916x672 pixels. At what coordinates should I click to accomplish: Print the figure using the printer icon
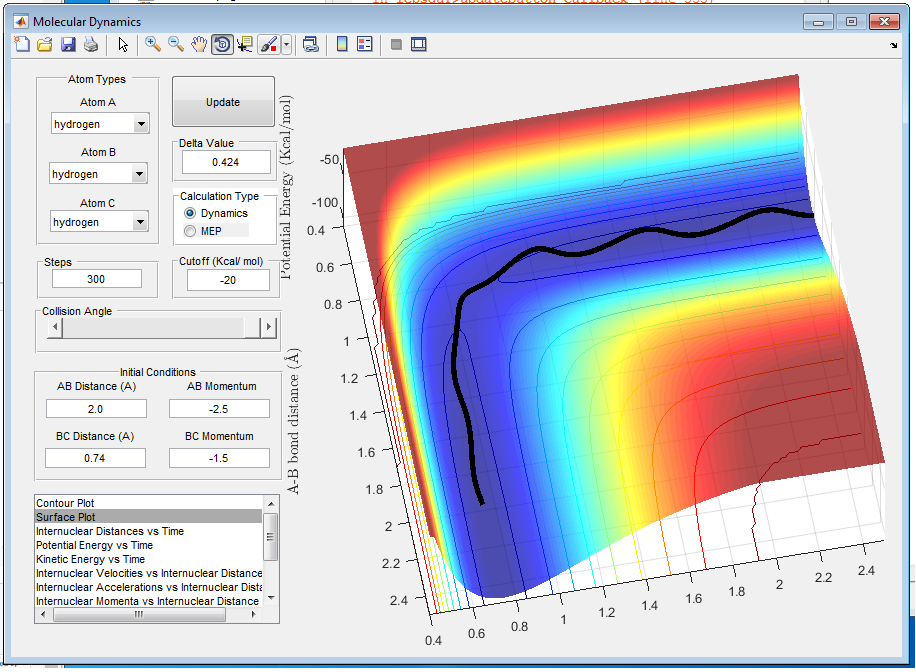point(91,44)
